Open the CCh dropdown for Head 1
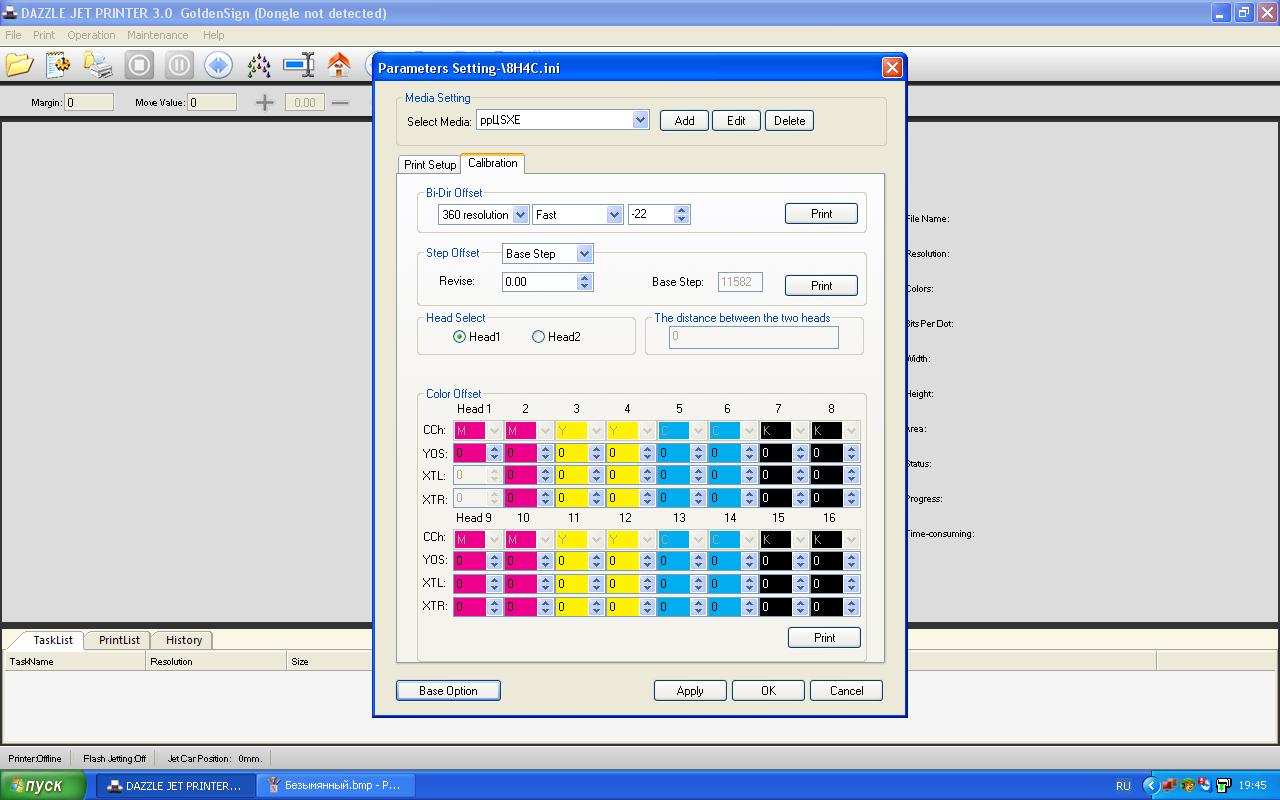This screenshot has height=800, width=1280. click(494, 431)
